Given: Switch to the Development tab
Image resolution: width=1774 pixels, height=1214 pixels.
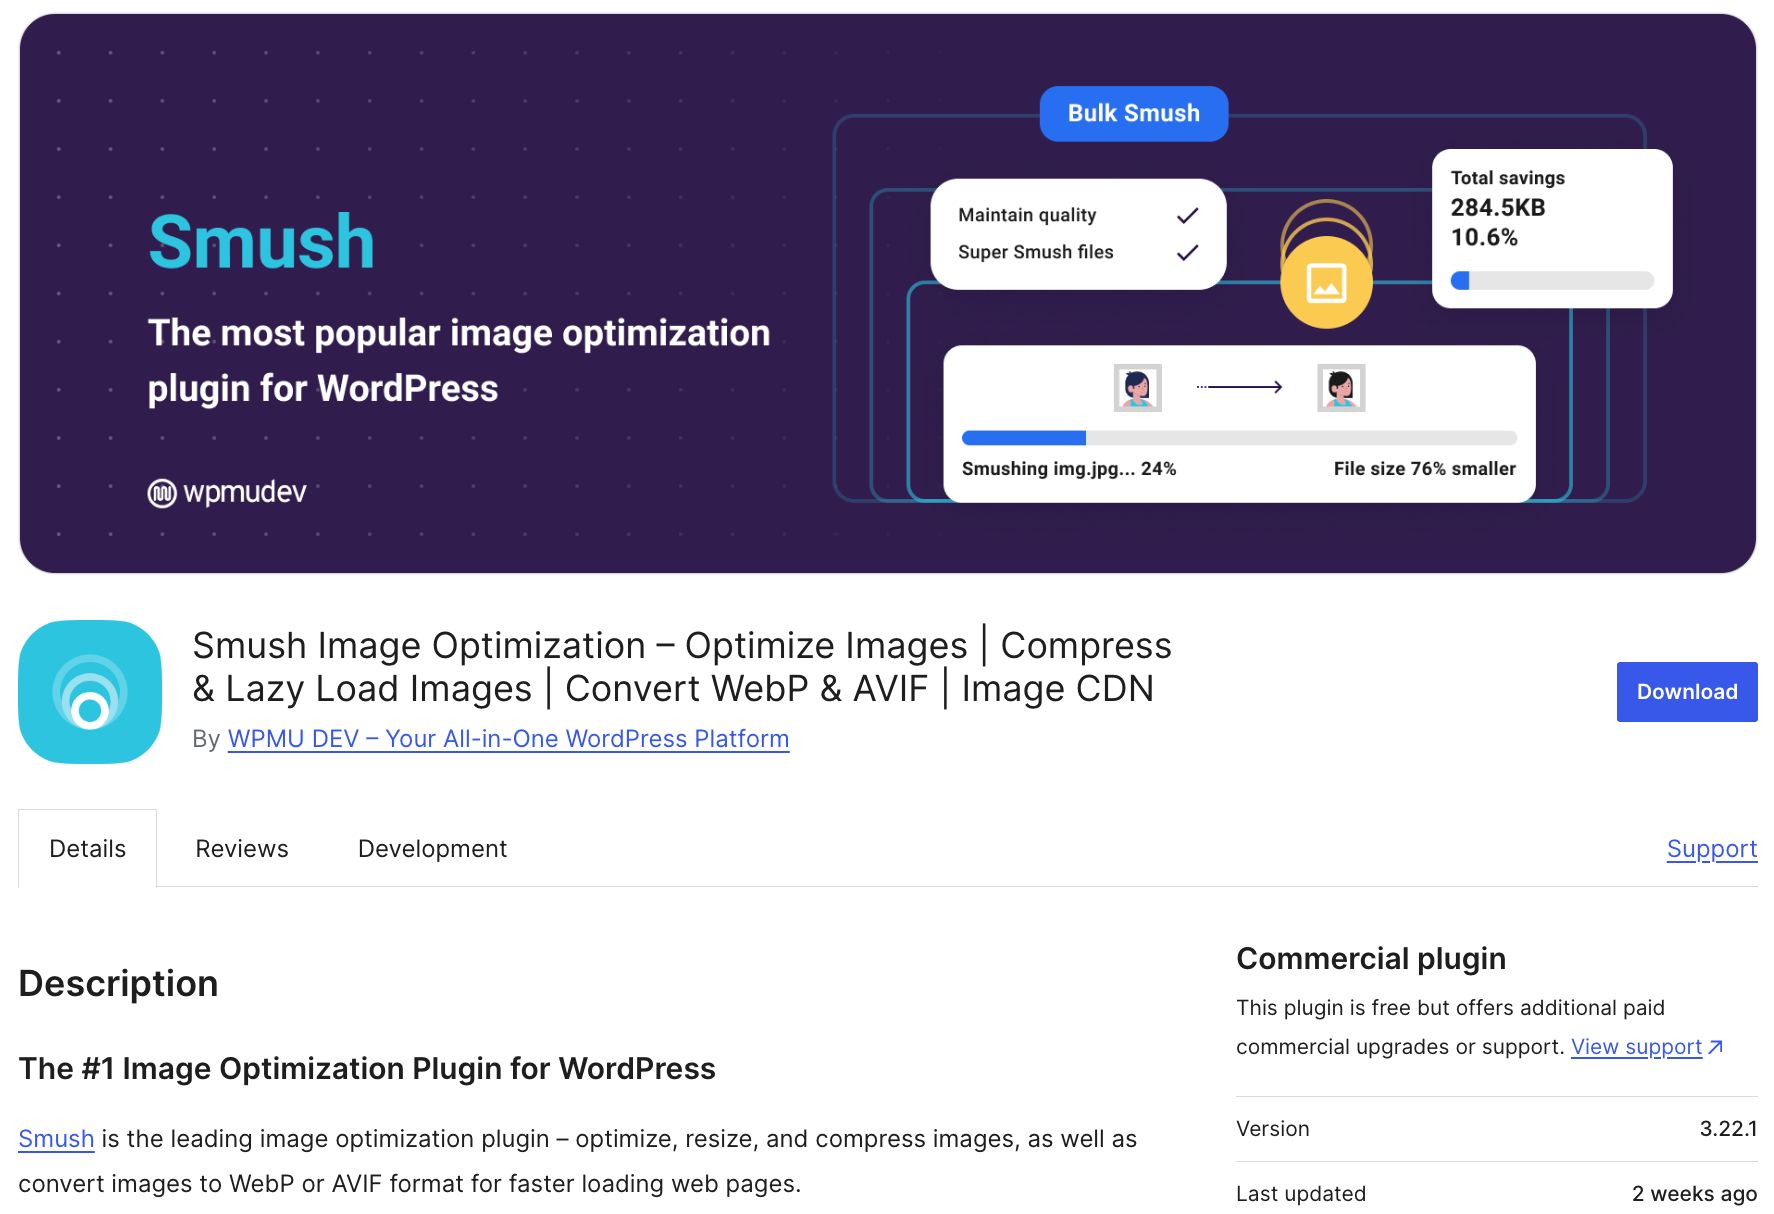Looking at the screenshot, I should point(431,848).
